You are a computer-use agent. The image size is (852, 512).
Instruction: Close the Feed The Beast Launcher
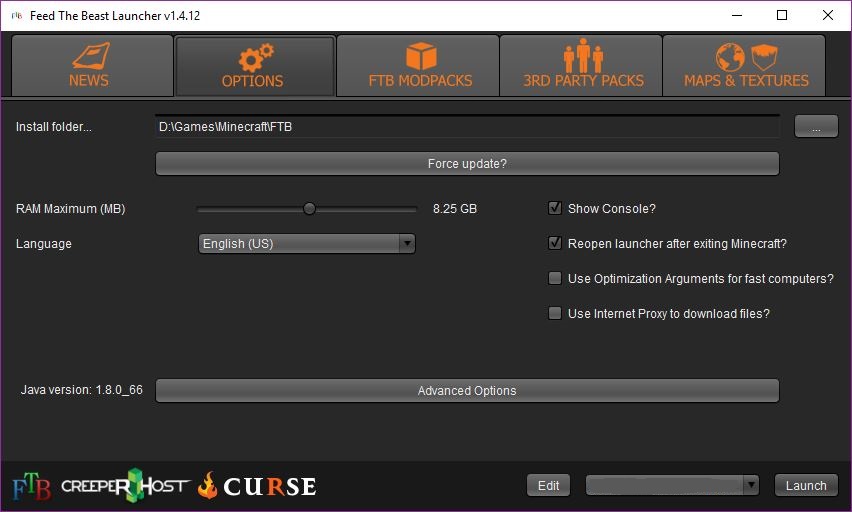(828, 15)
